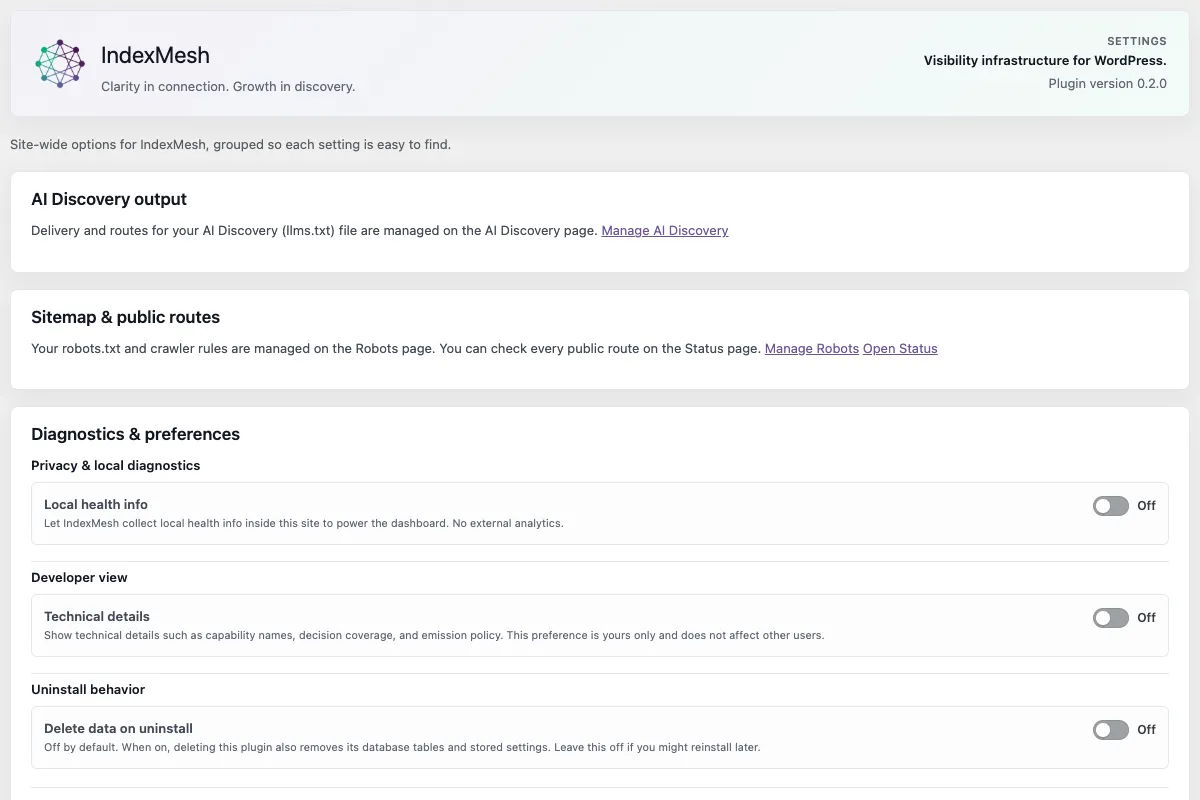
Task: Click the "Local health info" setting label
Action: point(96,505)
